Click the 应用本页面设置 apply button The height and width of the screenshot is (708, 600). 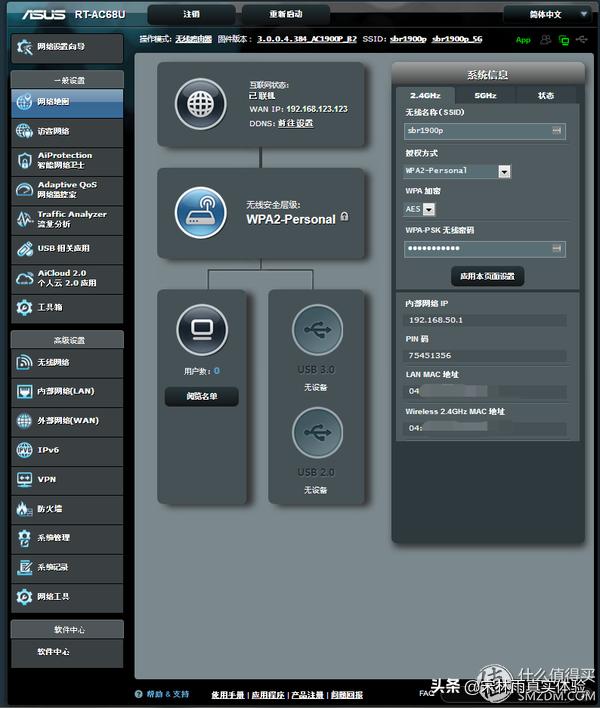(487, 276)
